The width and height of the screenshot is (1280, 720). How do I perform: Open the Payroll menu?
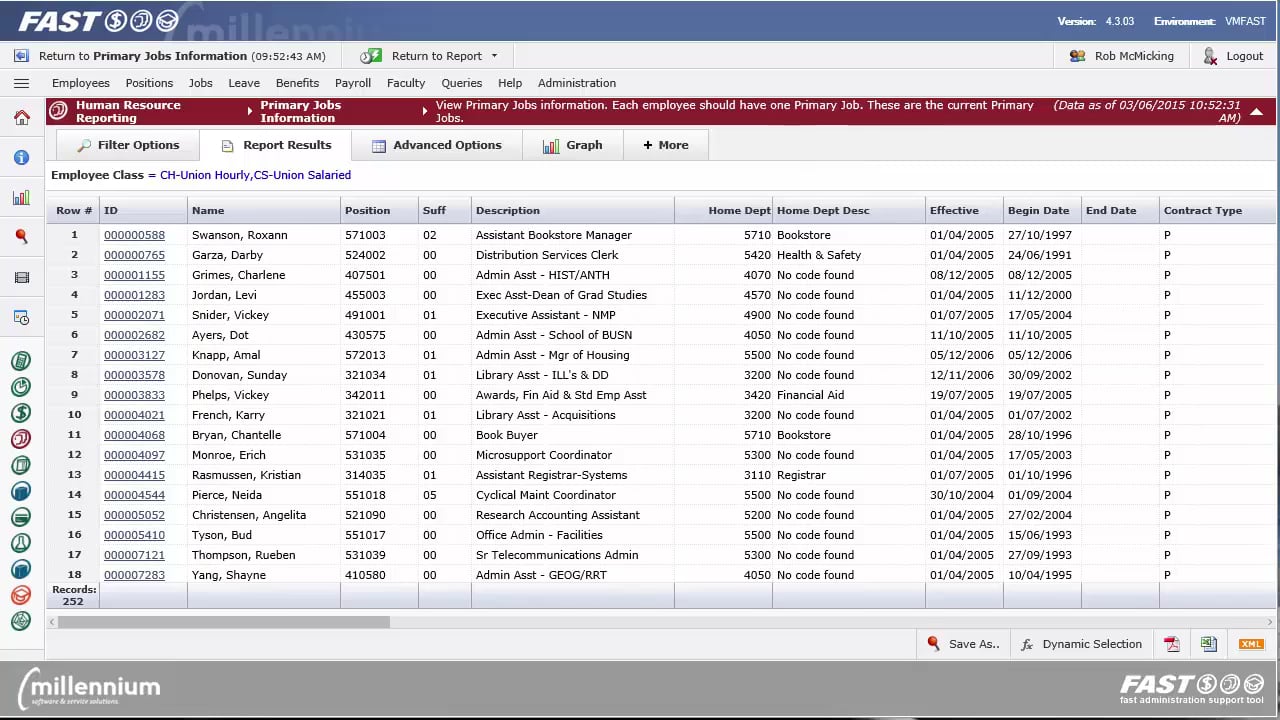pyautogui.click(x=353, y=83)
